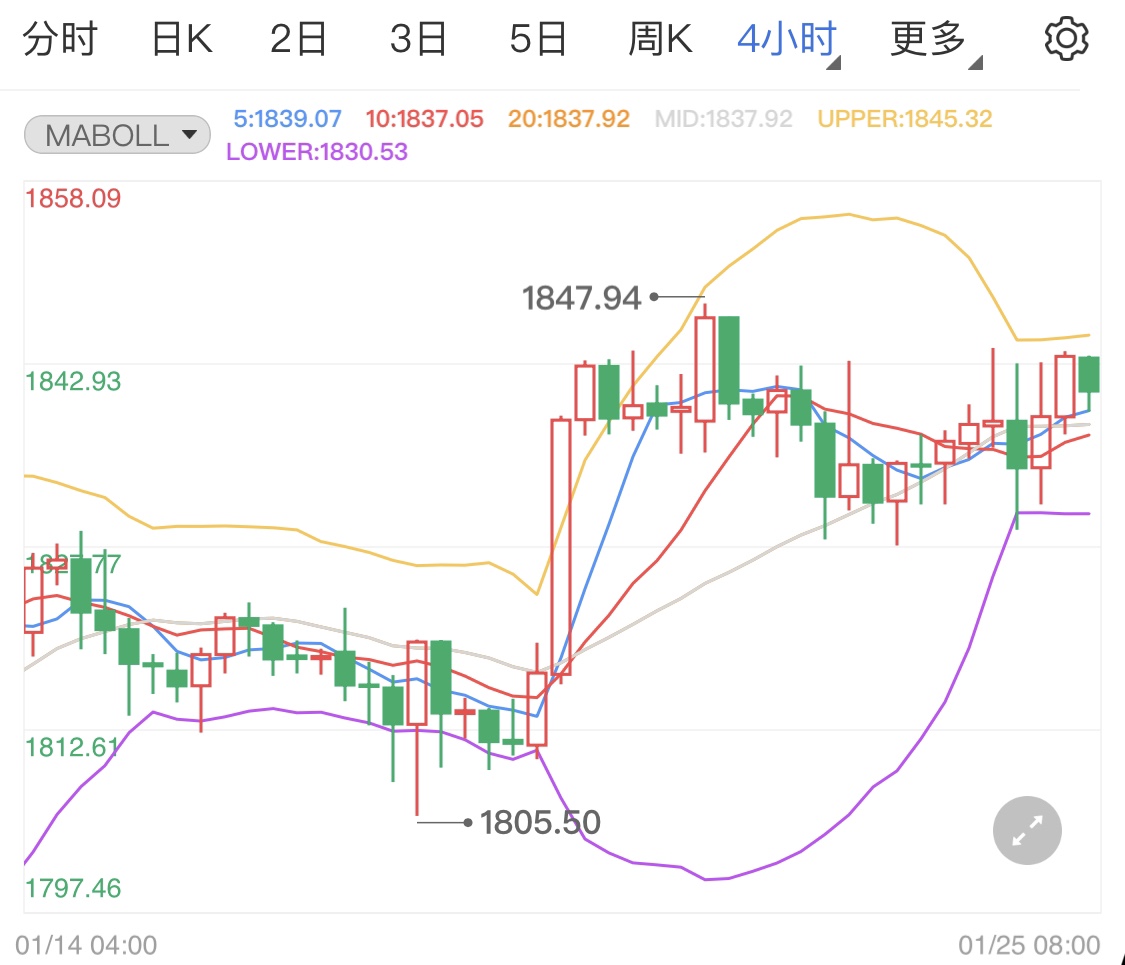
Task: Click the 10:1837.05 moving average value
Action: coord(425,118)
